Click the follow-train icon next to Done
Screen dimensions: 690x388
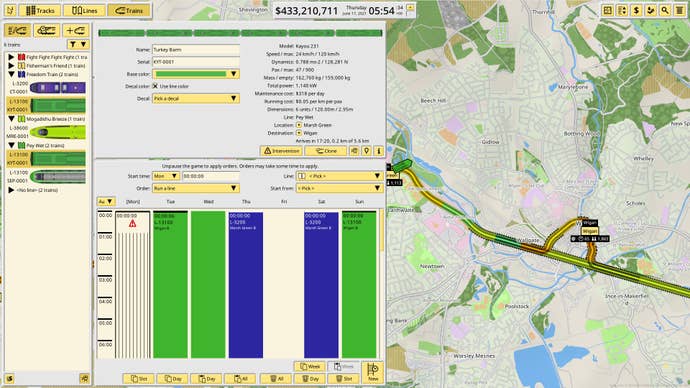(354, 151)
